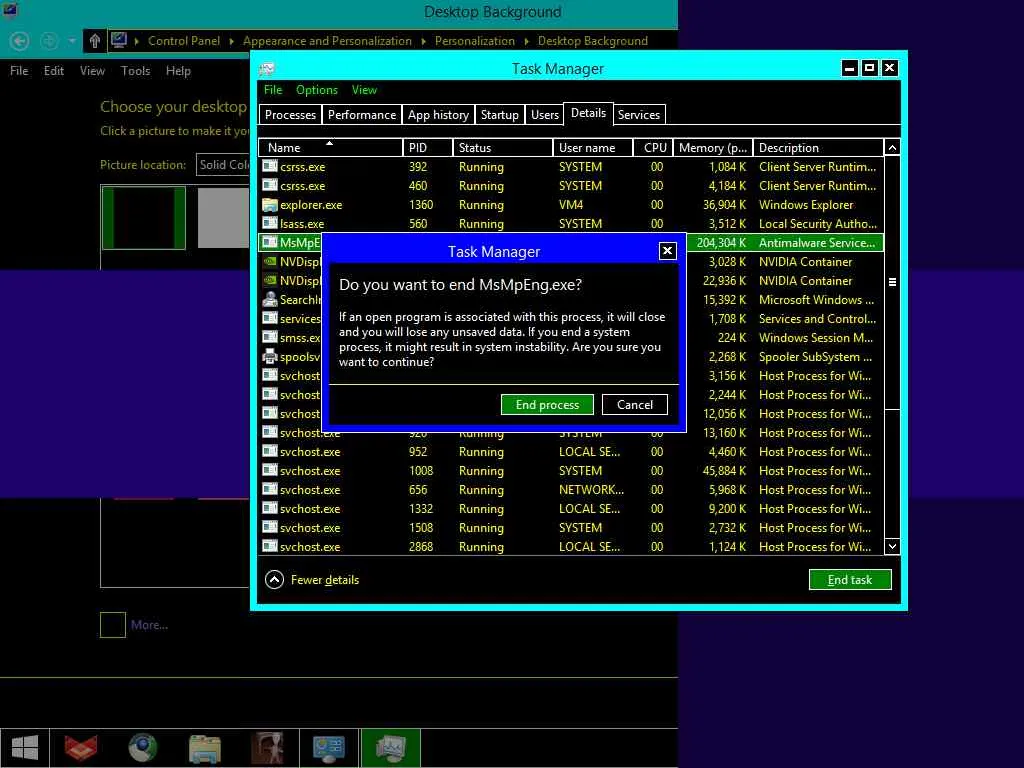Viewport: 1024px width, 768px height.
Task: Sort by Memory column header
Action: point(712,148)
